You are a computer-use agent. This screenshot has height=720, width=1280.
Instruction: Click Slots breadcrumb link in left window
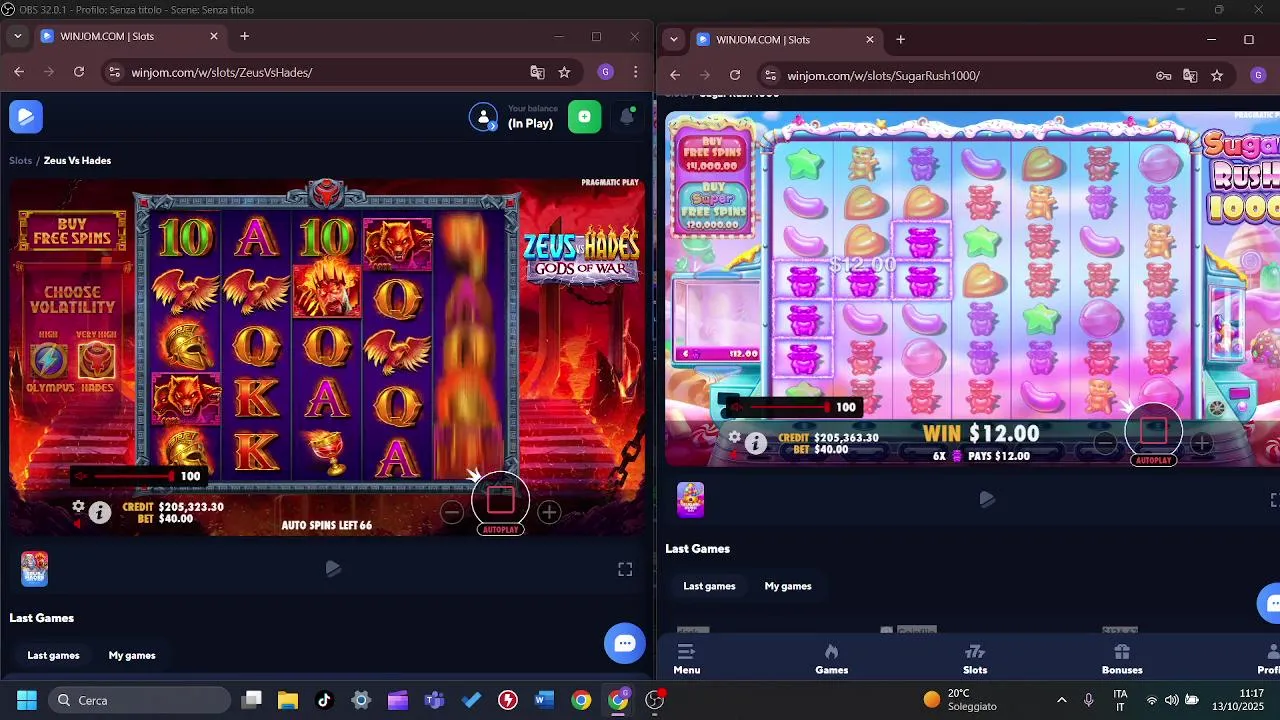20,160
